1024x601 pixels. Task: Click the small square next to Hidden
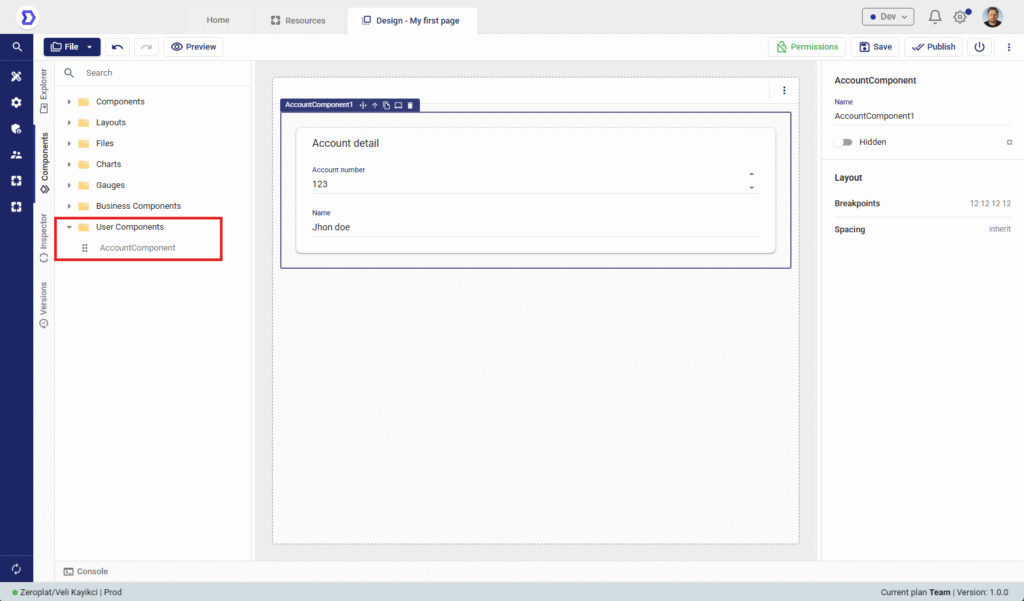(x=1009, y=143)
